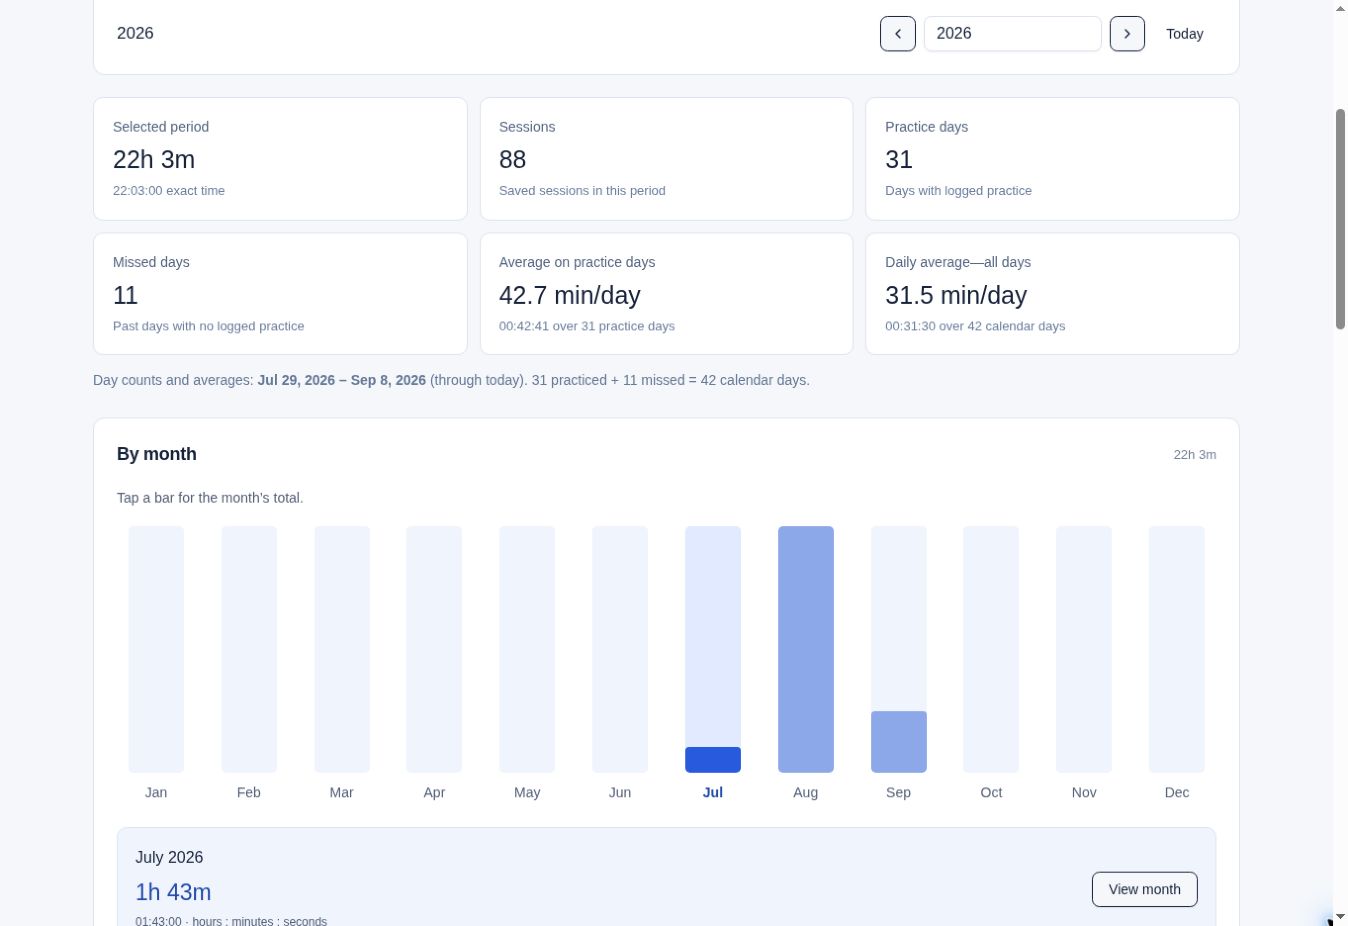The width and height of the screenshot is (1348, 926).
Task: Click the year input field showing 2026
Action: point(1012,34)
